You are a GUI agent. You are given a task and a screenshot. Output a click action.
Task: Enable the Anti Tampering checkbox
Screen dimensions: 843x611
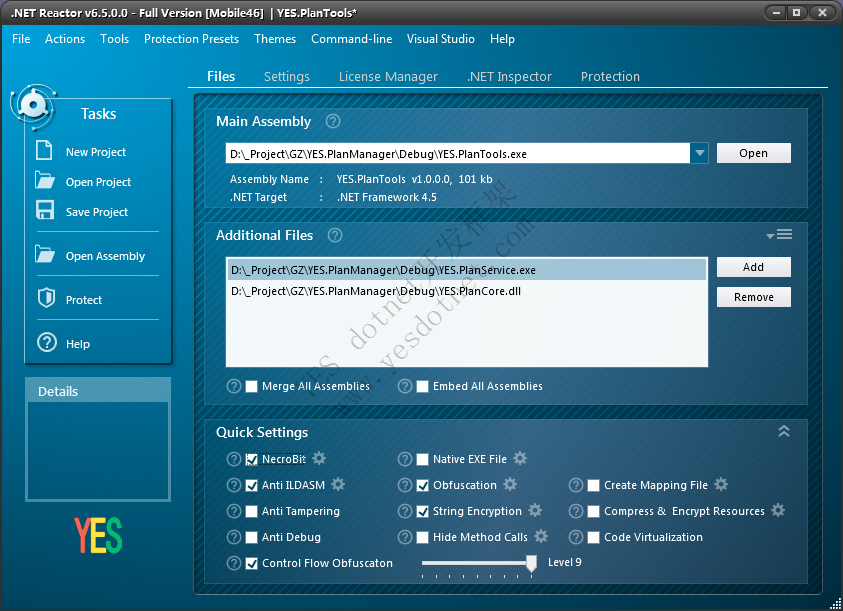pyautogui.click(x=252, y=511)
